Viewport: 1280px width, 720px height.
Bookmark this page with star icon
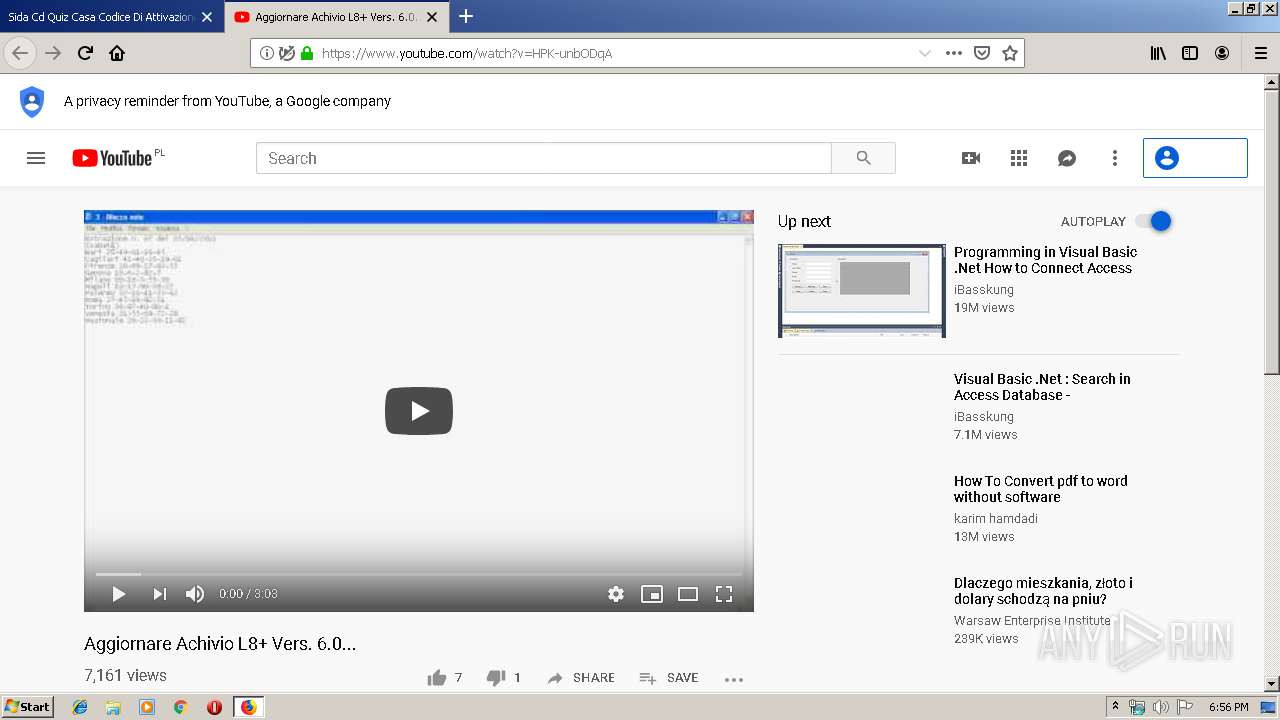coord(1010,53)
